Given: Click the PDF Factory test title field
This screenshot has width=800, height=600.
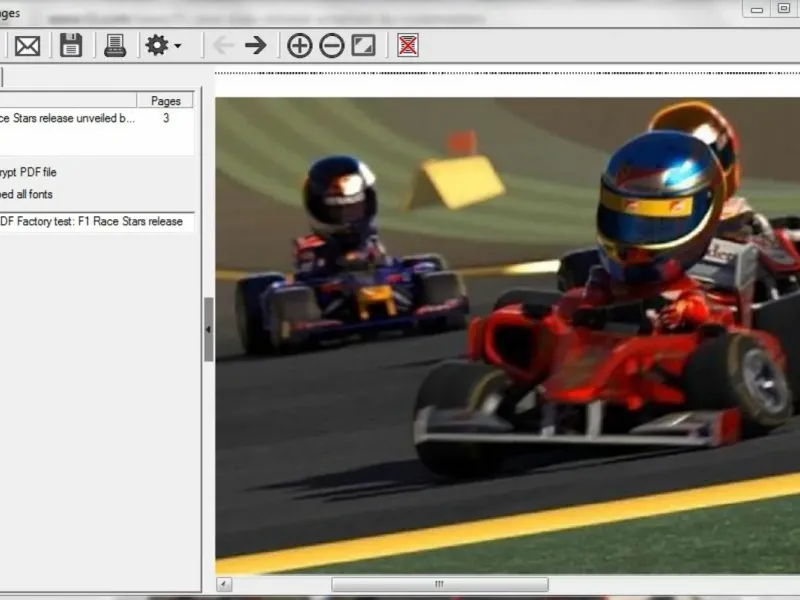Looking at the screenshot, I should coord(95,221).
